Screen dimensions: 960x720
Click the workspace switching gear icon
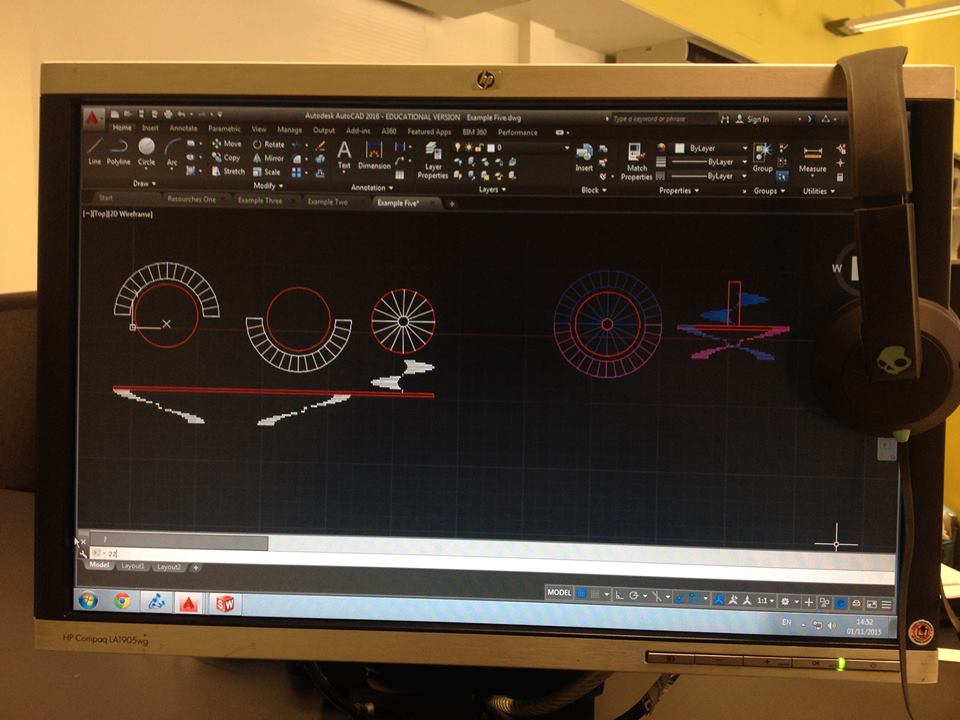[x=787, y=602]
